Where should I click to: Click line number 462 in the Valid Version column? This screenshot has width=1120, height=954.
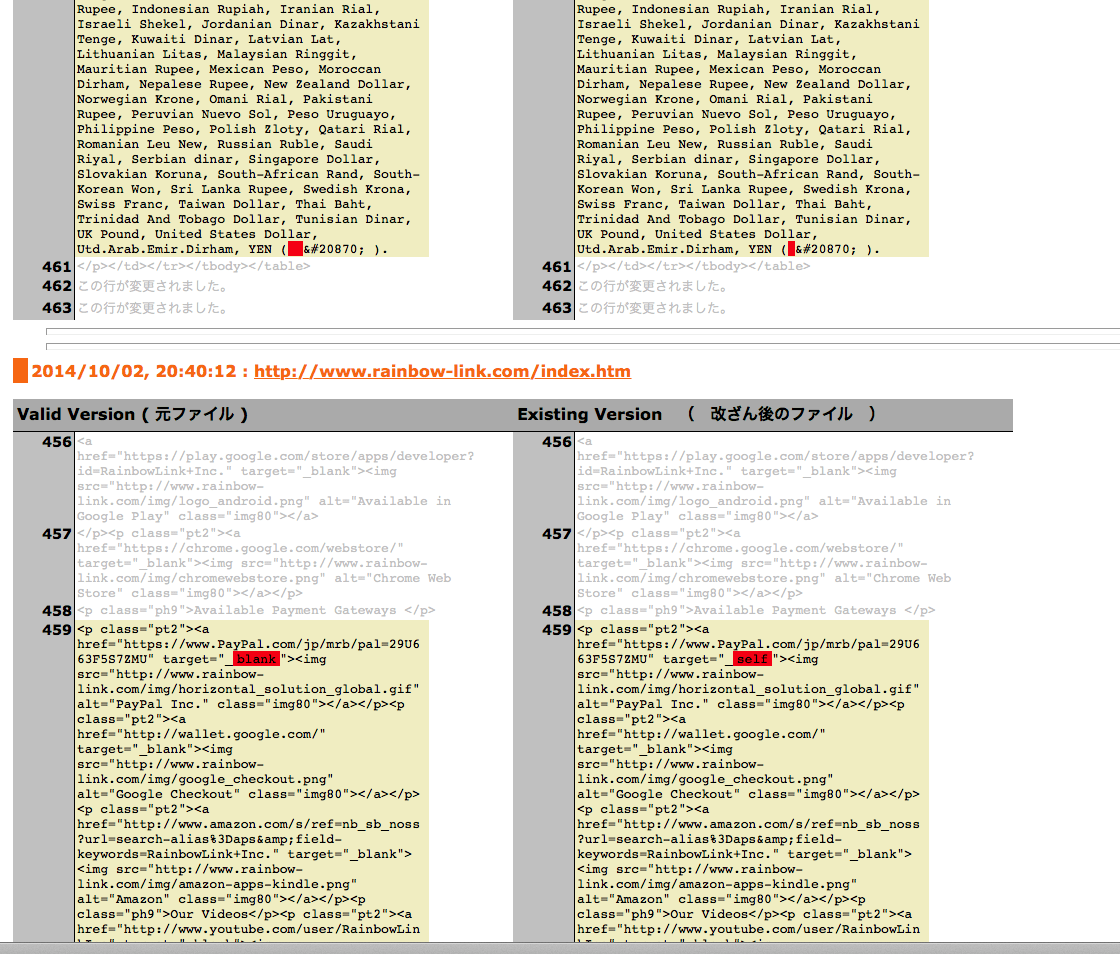click(56, 286)
